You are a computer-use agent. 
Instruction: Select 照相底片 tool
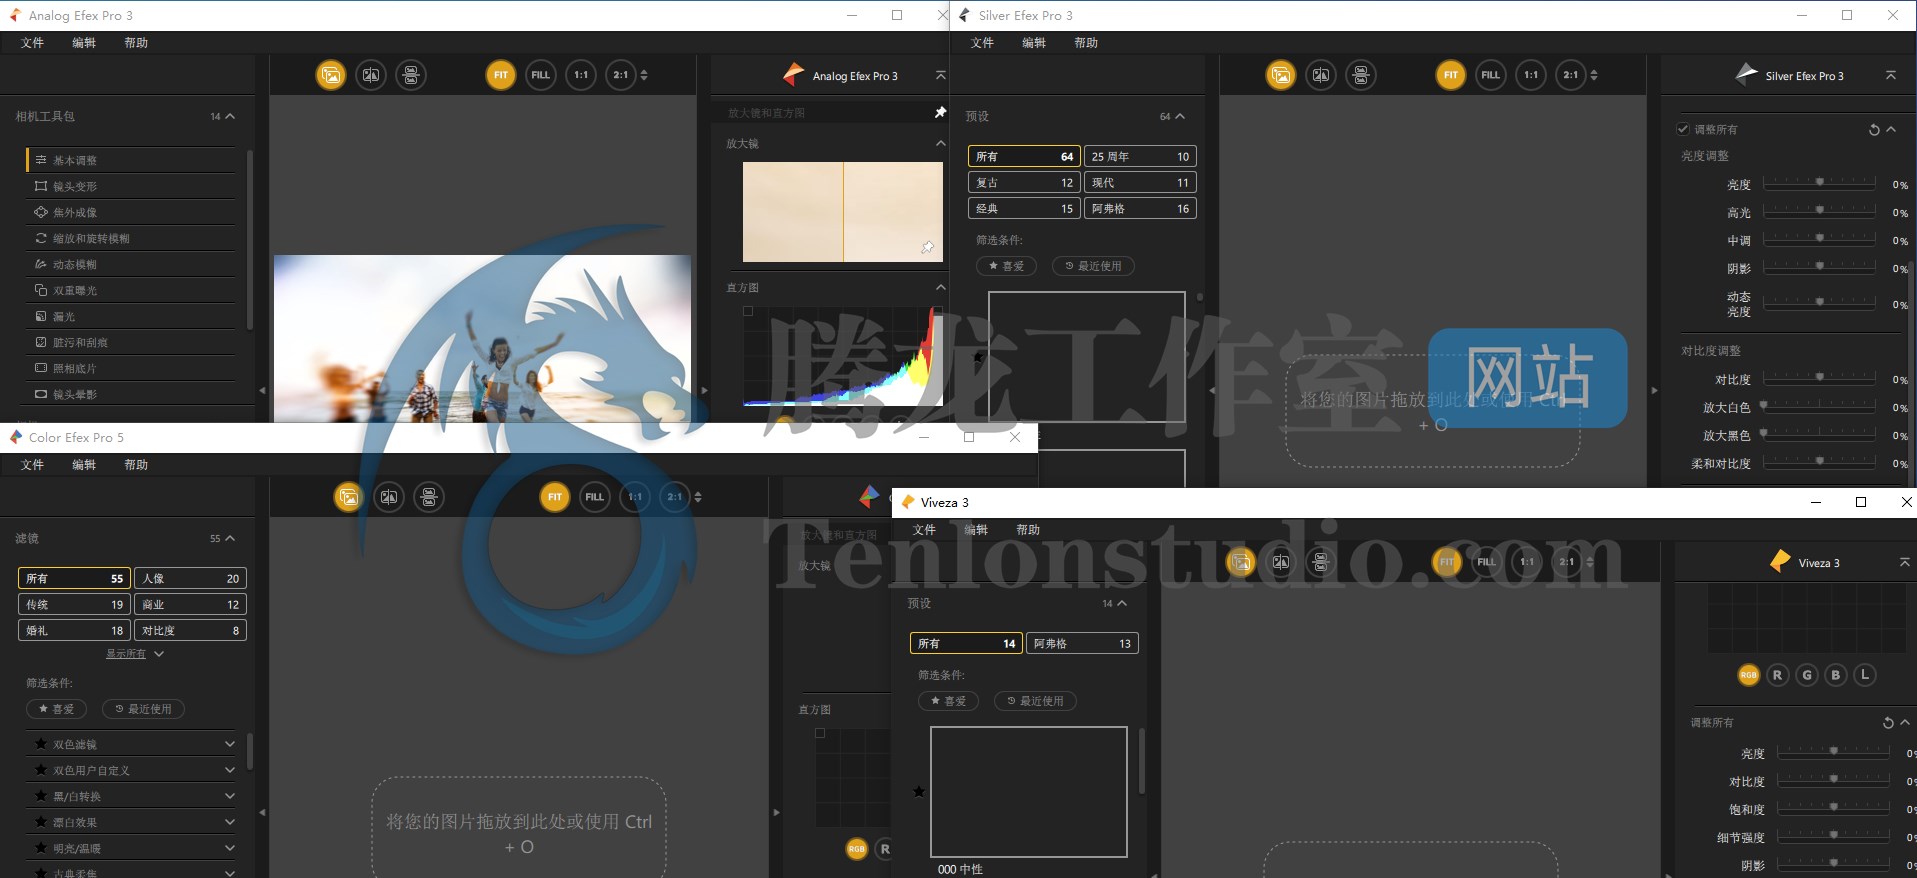[x=132, y=368]
